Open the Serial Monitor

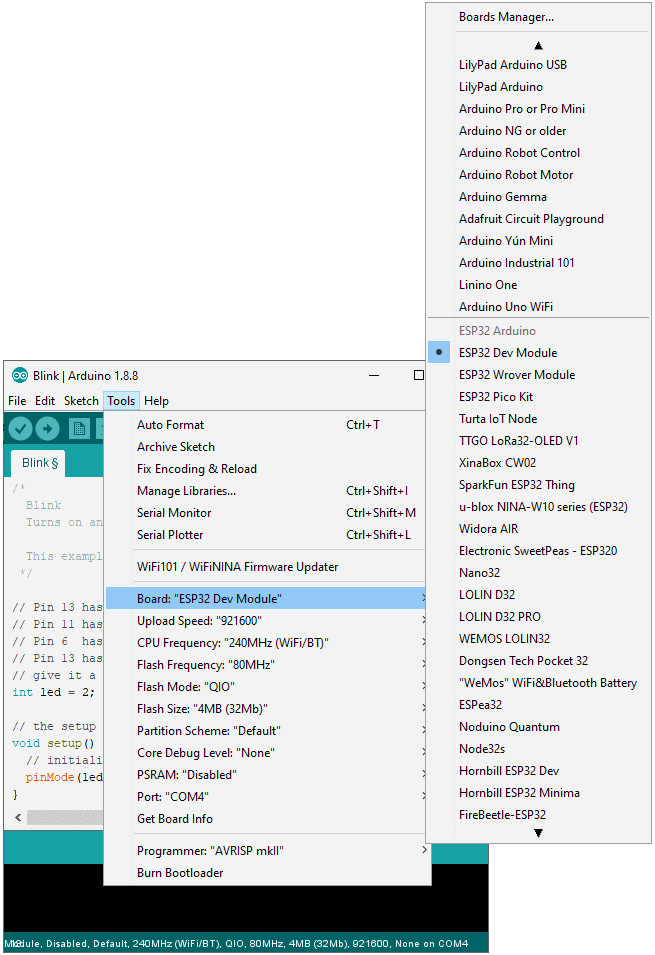(x=266, y=513)
